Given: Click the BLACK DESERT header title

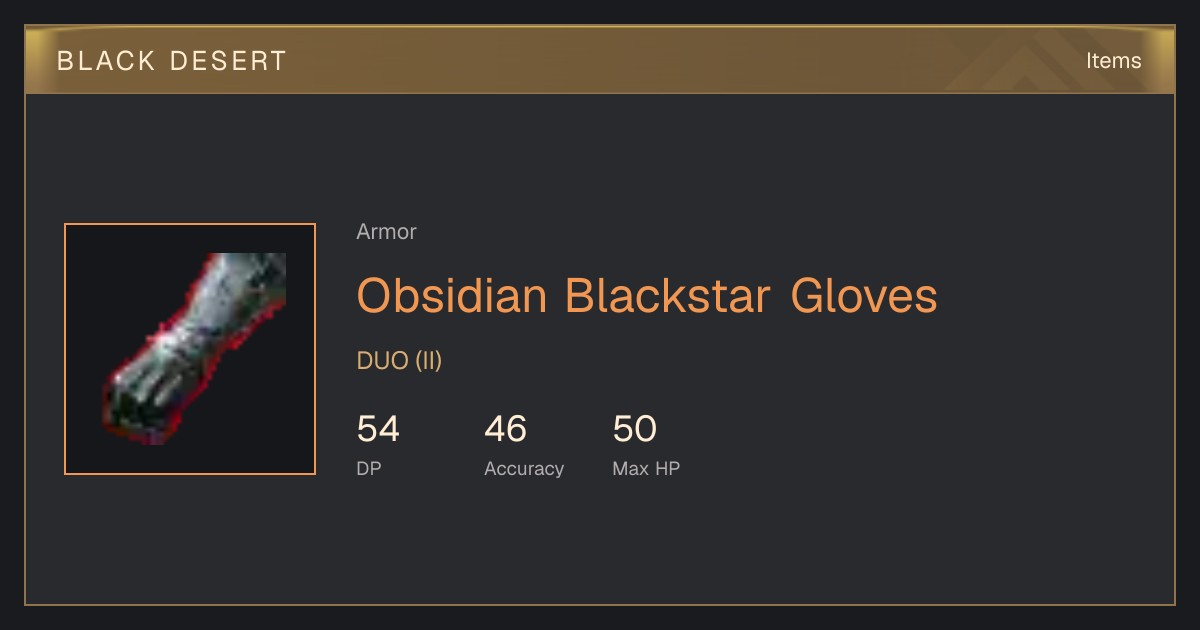Looking at the screenshot, I should [x=172, y=61].
